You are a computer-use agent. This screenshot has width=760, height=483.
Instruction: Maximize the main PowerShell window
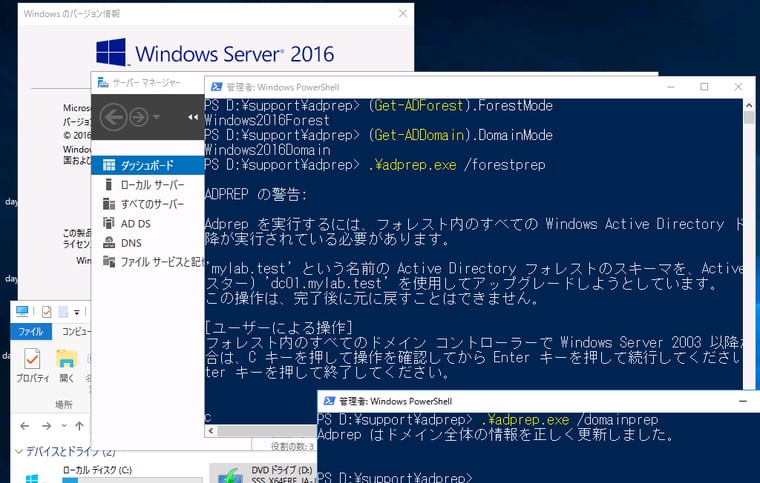click(704, 87)
